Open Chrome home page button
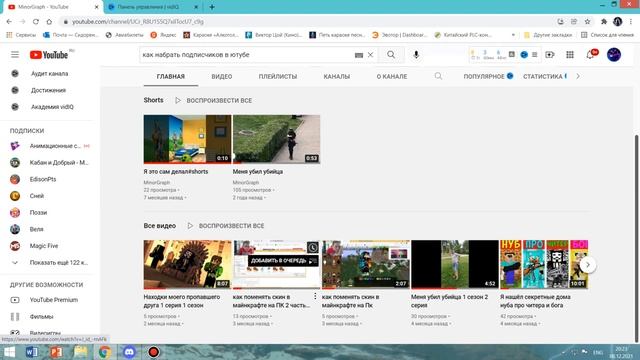 (49, 22)
